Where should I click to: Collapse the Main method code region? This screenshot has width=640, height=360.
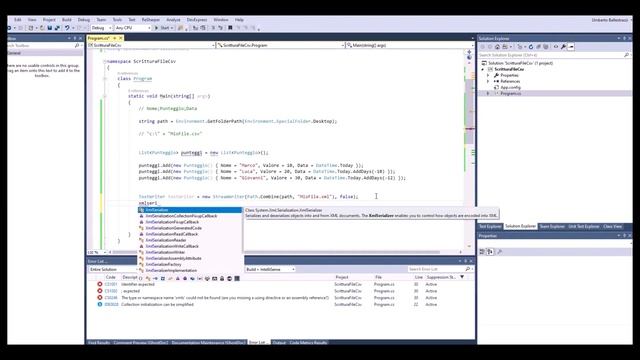(104, 96)
